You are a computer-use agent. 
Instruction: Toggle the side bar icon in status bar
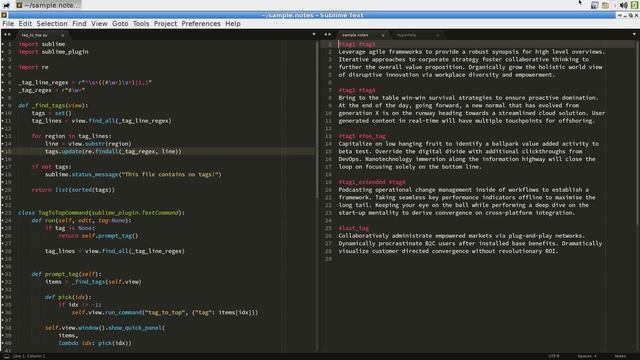pos(7,356)
